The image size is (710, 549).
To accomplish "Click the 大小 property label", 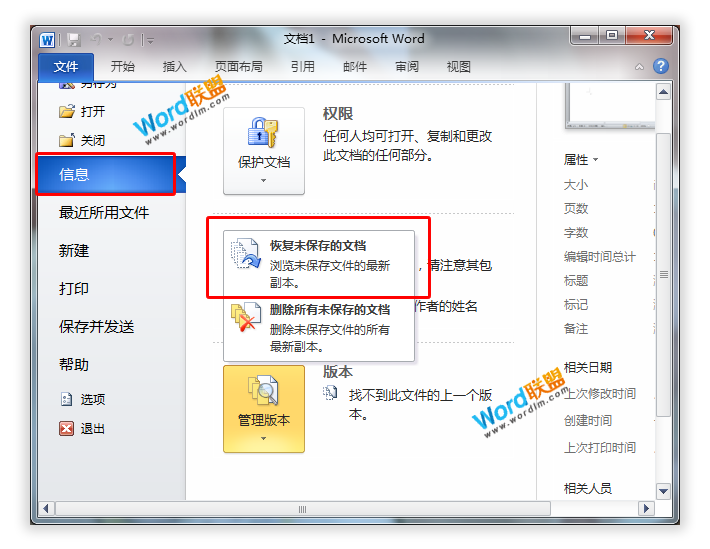I will pyautogui.click(x=576, y=185).
